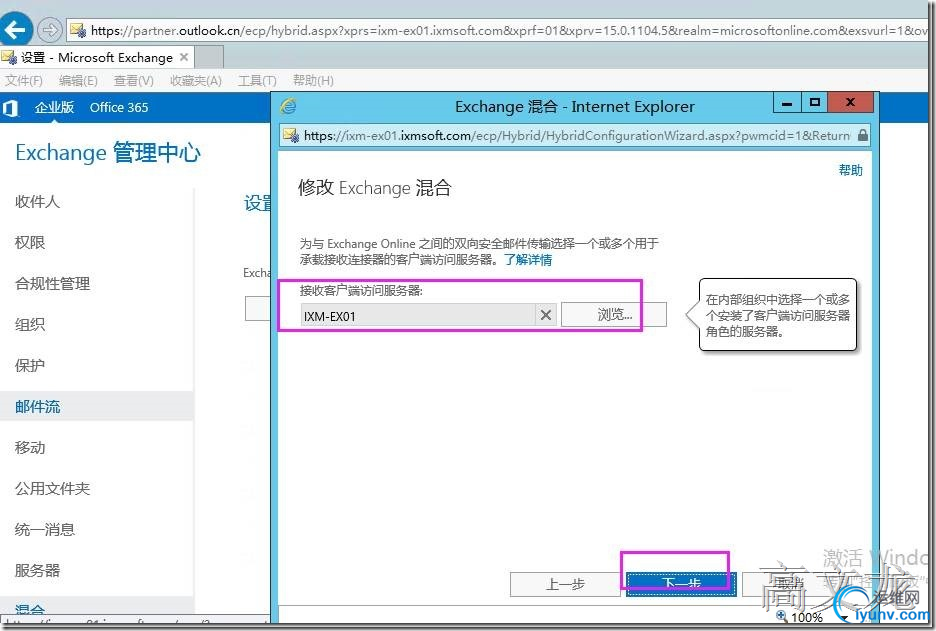
Task: Open 组织 in the left navigation
Action: pos(30,325)
